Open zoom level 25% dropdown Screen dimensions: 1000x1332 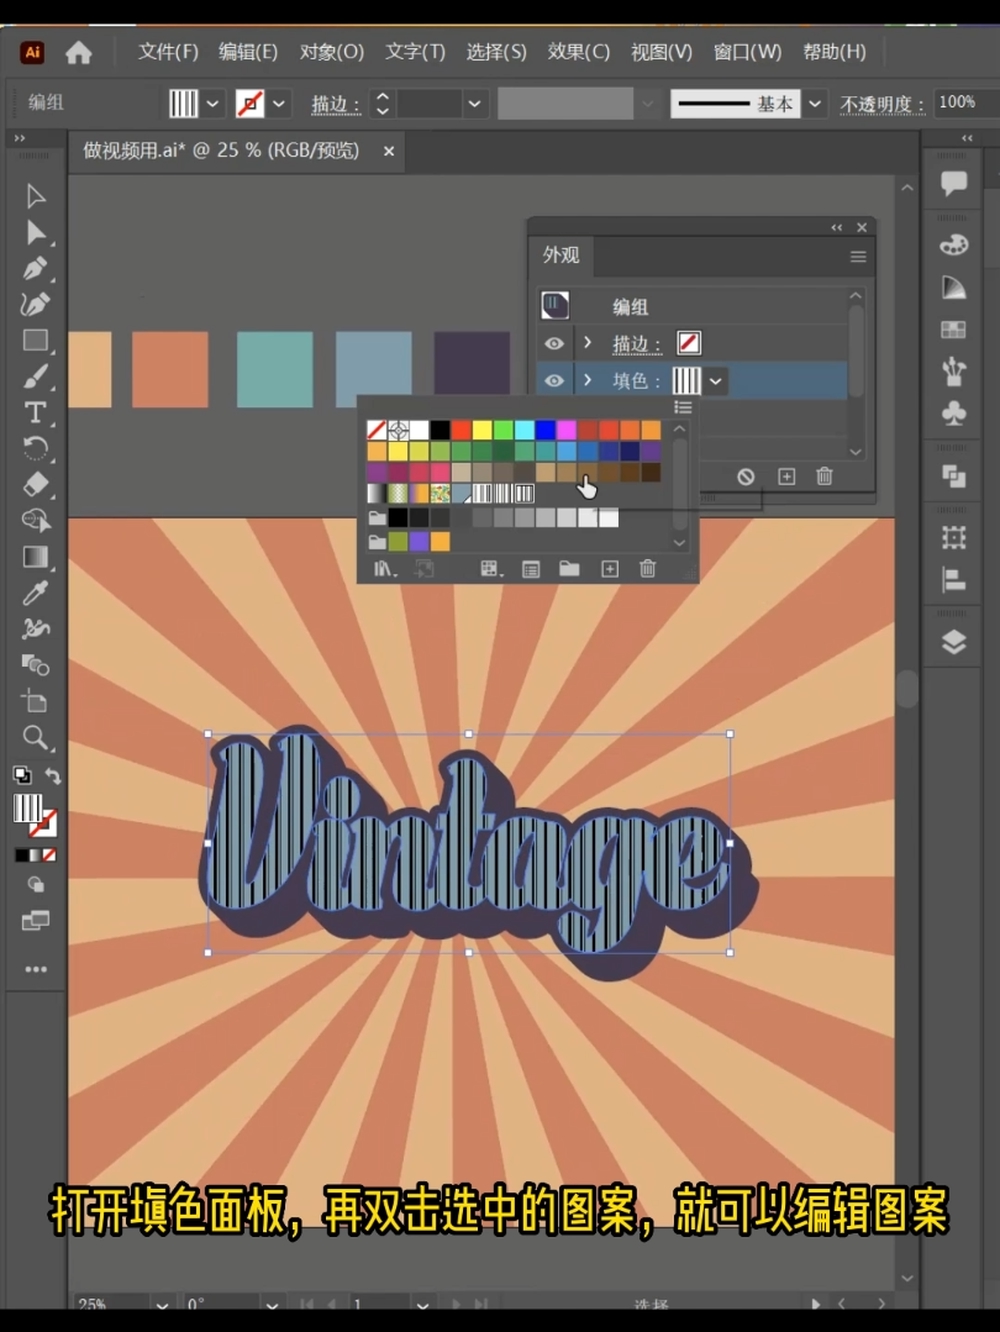(x=161, y=1305)
